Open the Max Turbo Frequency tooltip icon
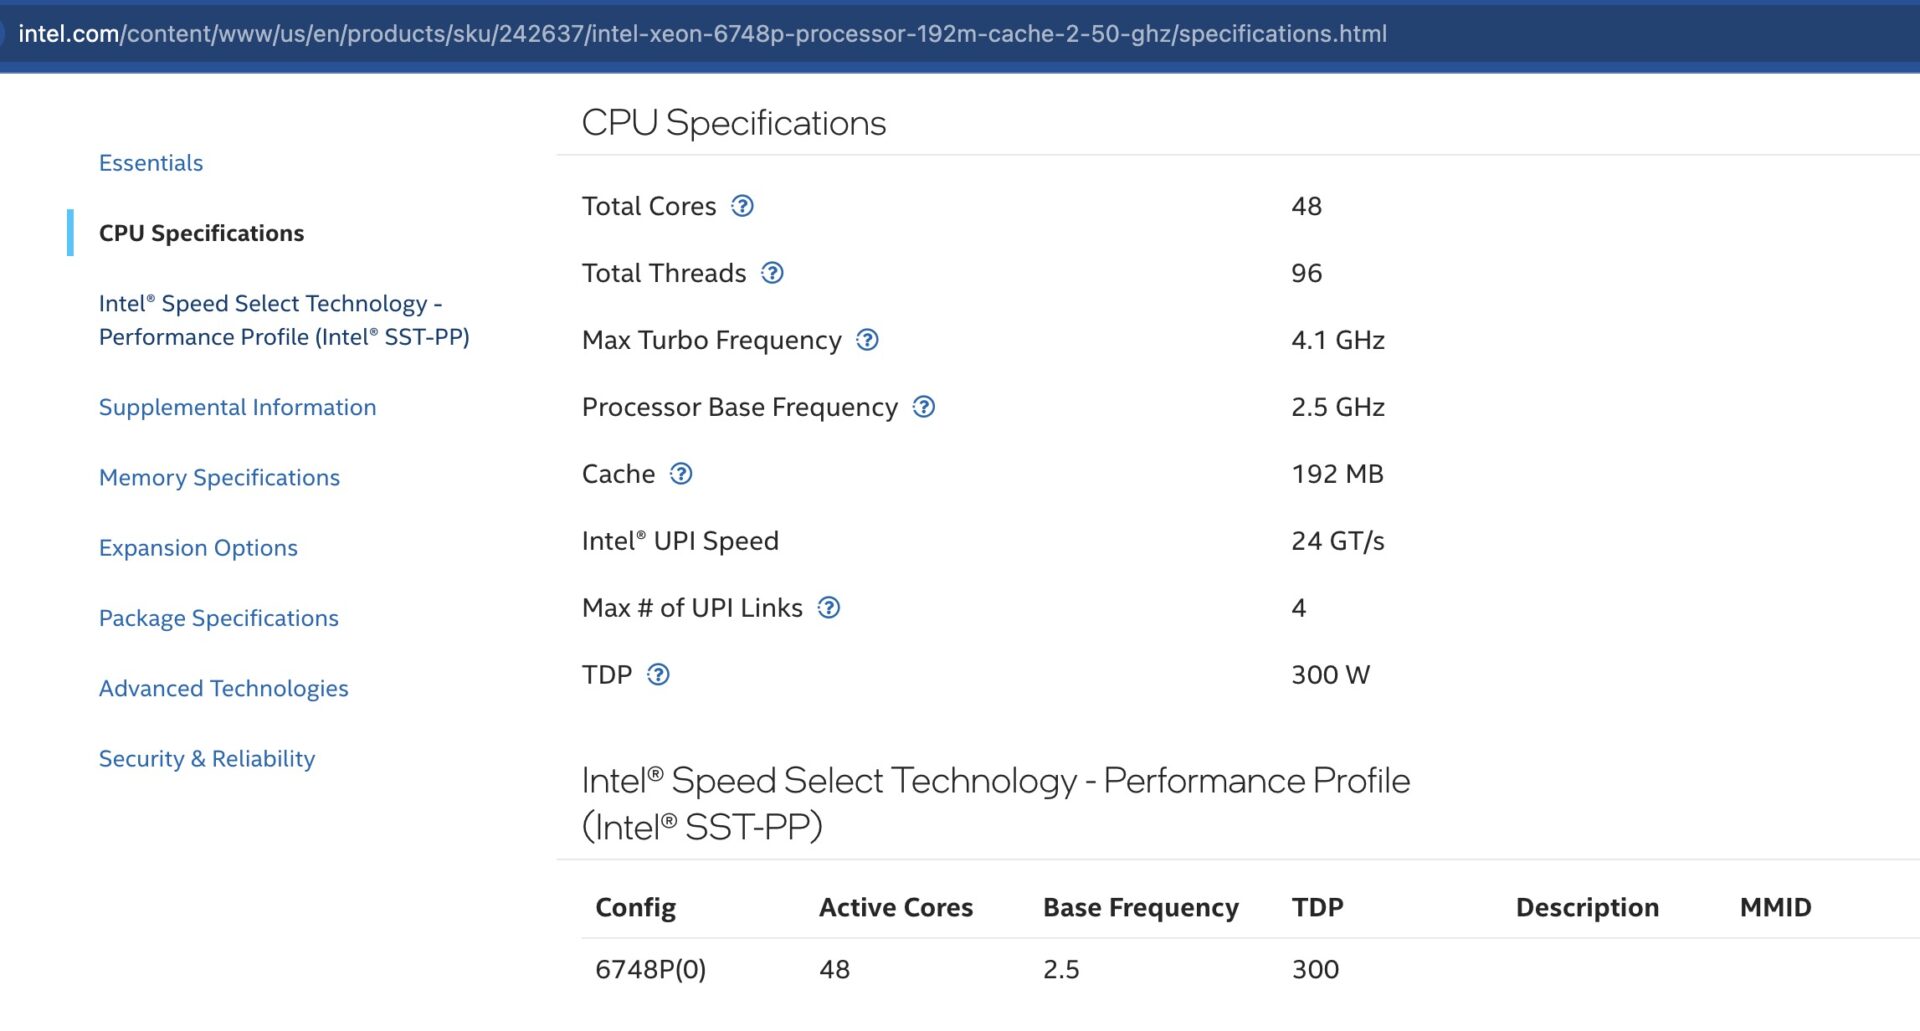The width and height of the screenshot is (1920, 1031). point(868,341)
